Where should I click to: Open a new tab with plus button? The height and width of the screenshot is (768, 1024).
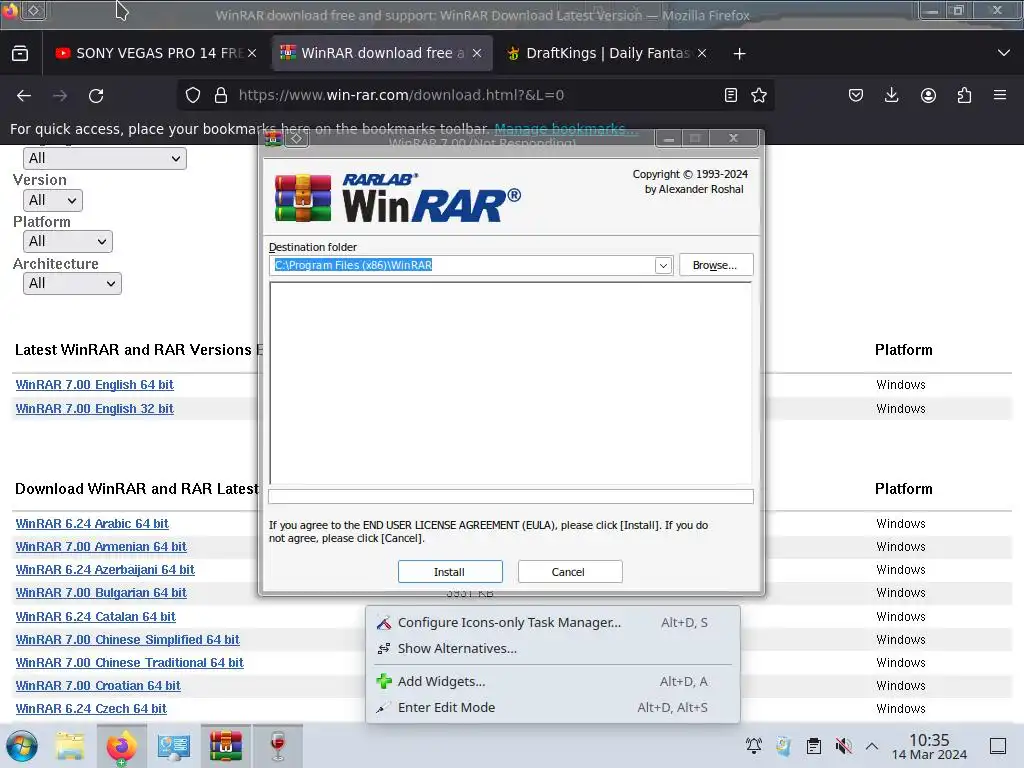coord(739,54)
